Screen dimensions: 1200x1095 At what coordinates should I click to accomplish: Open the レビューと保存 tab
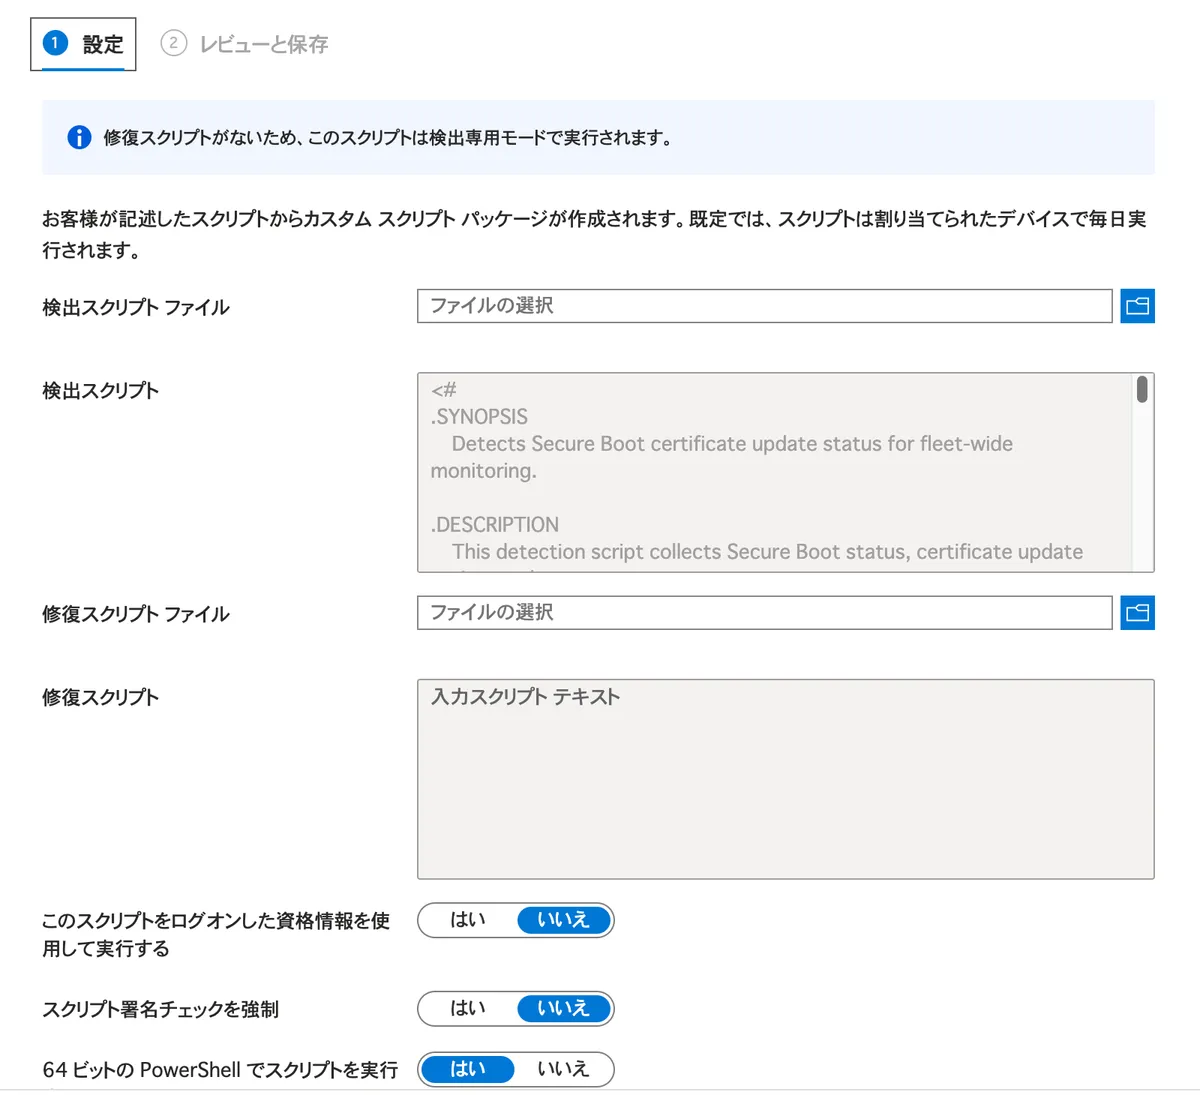tap(263, 44)
